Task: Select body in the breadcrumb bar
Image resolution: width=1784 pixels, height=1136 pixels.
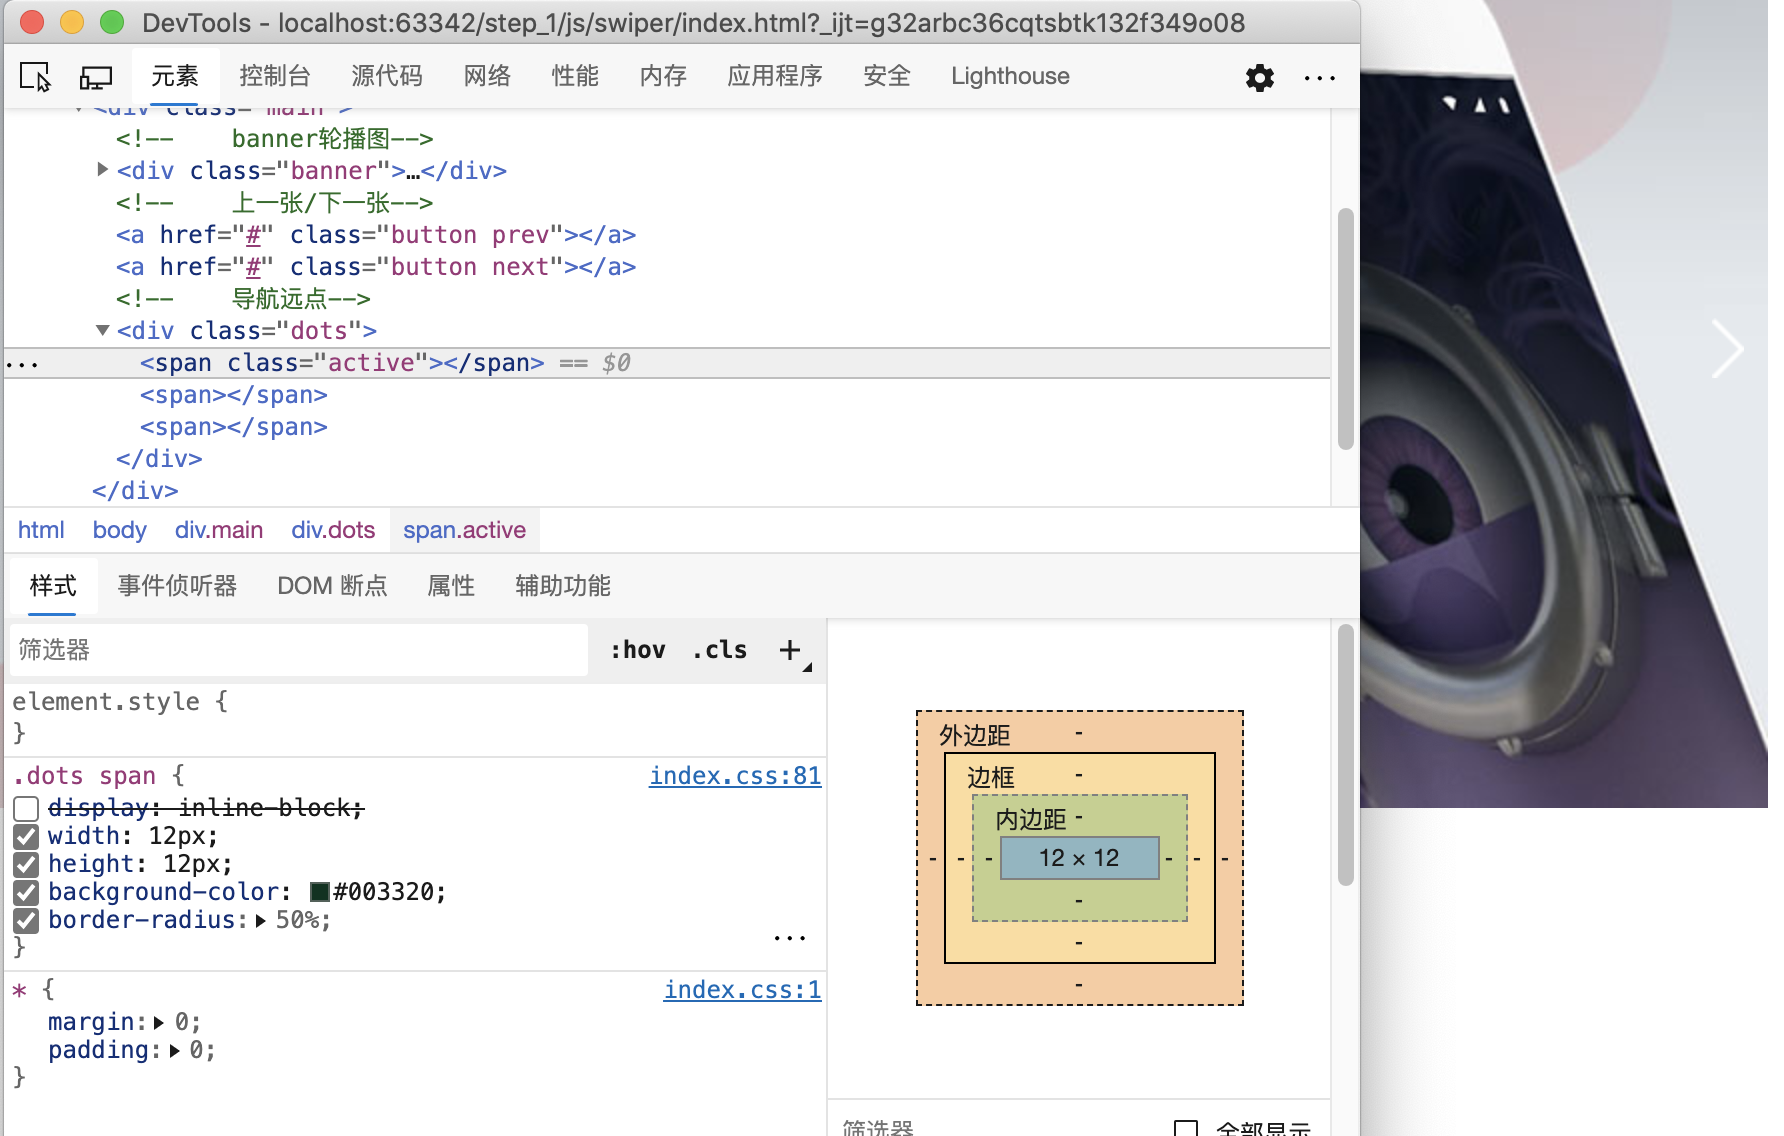Action: [x=120, y=530]
